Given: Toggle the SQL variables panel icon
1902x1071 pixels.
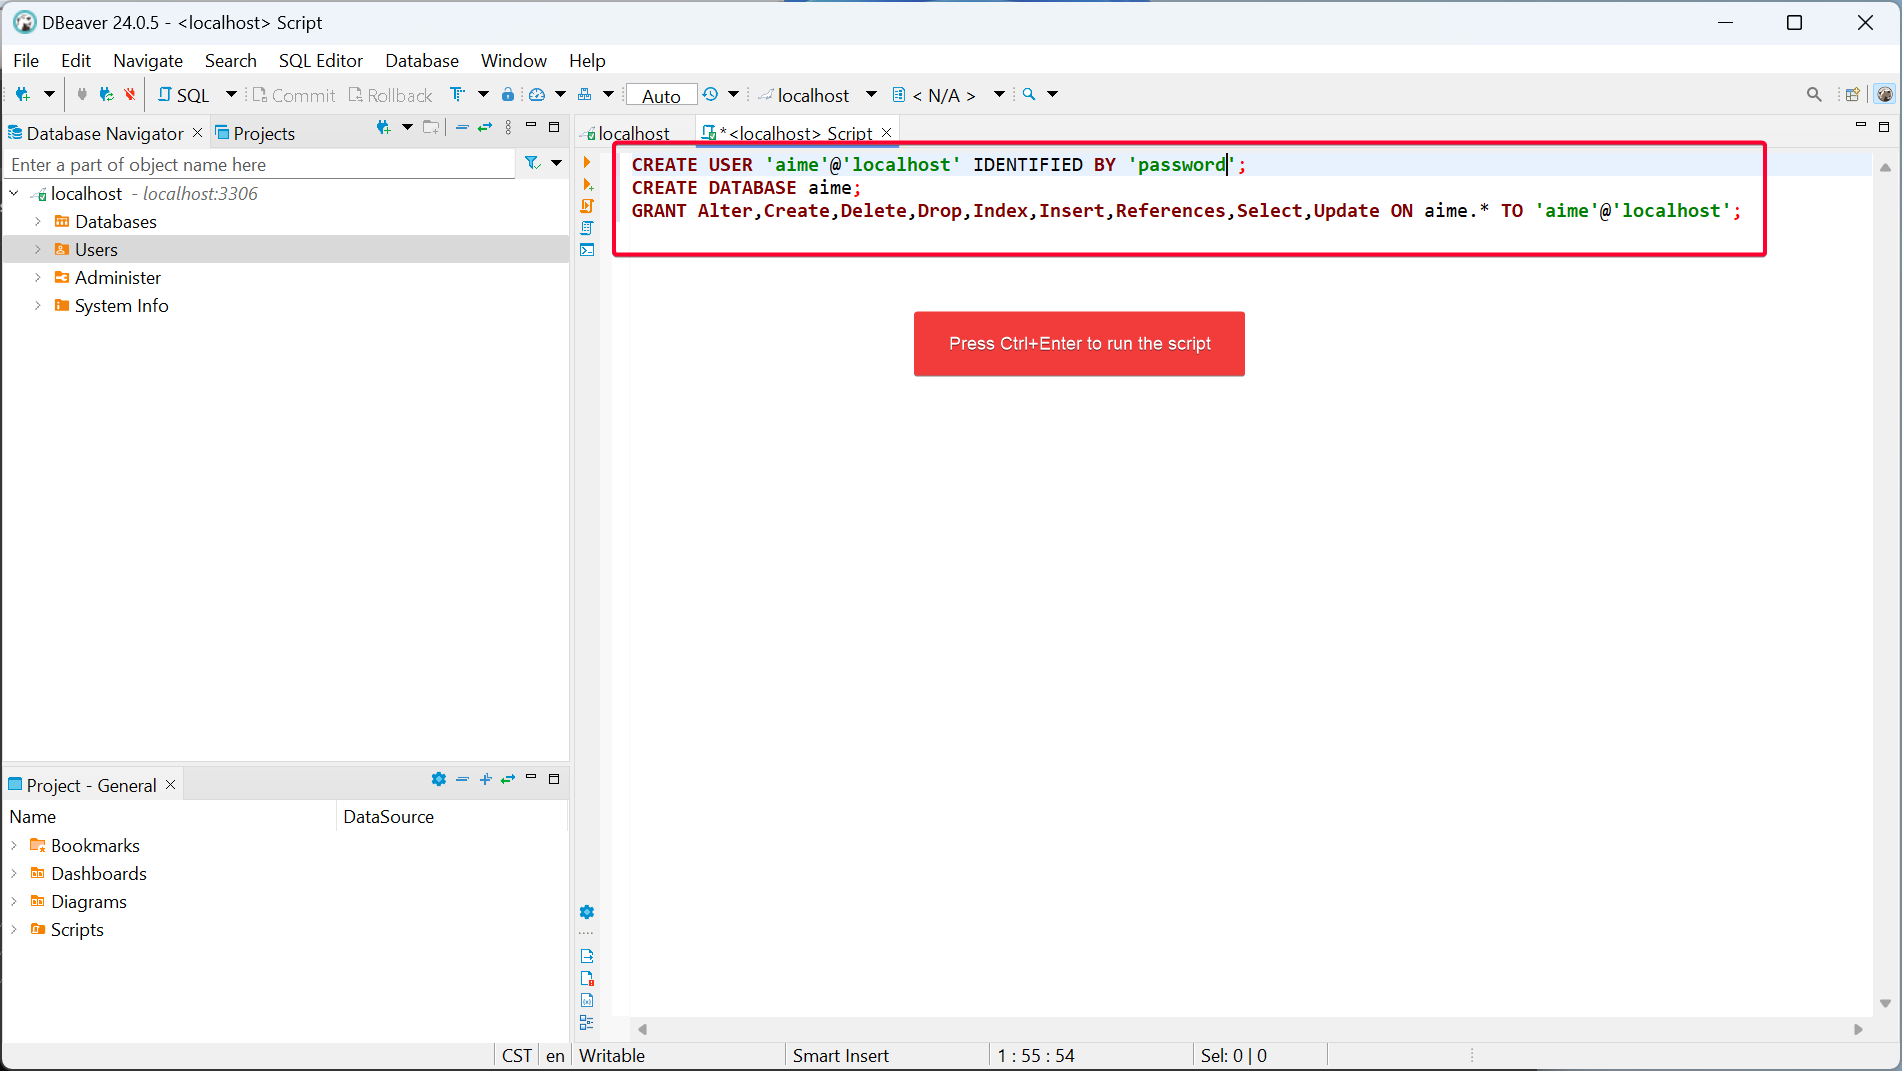Looking at the screenshot, I should pyautogui.click(x=587, y=1000).
